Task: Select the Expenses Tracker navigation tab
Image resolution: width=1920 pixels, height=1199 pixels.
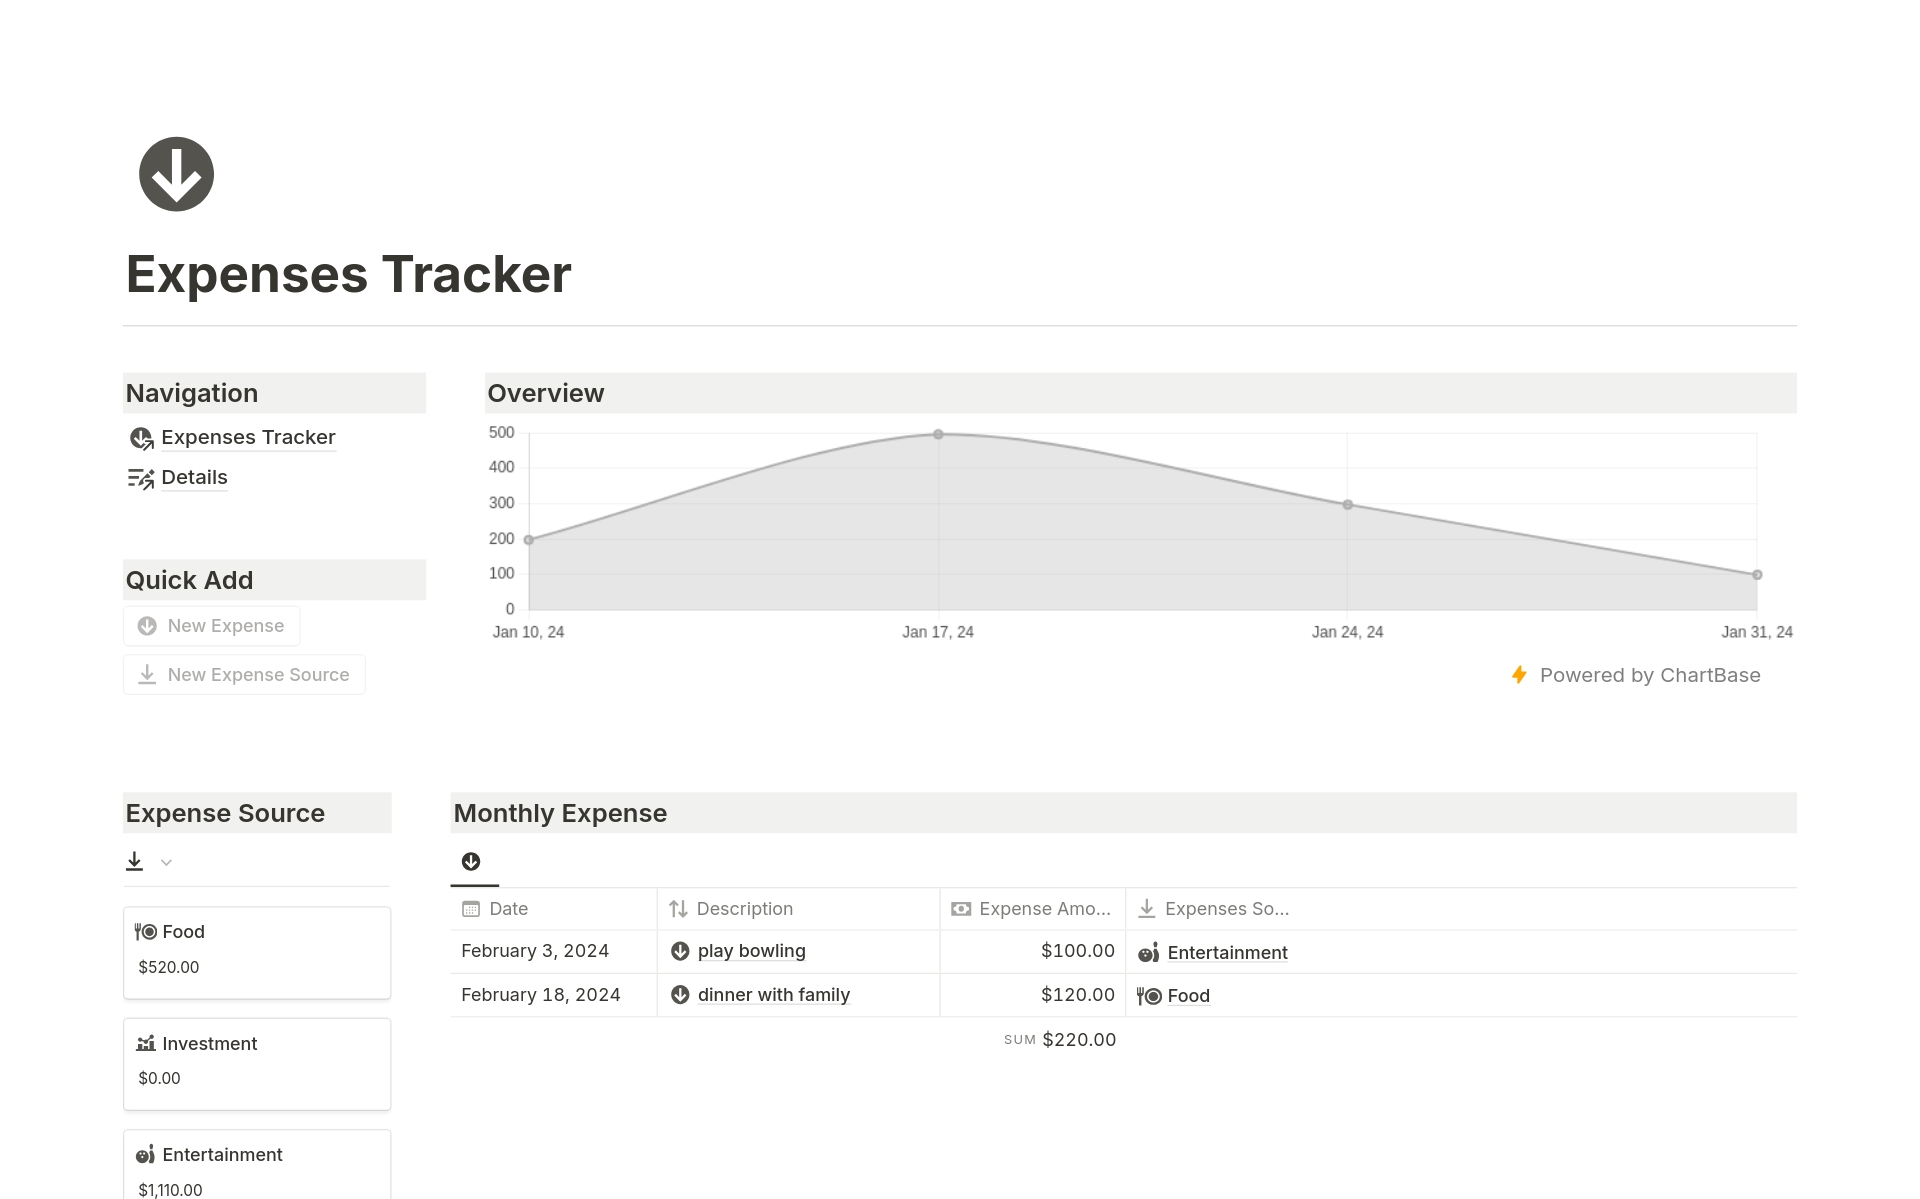Action: point(249,437)
